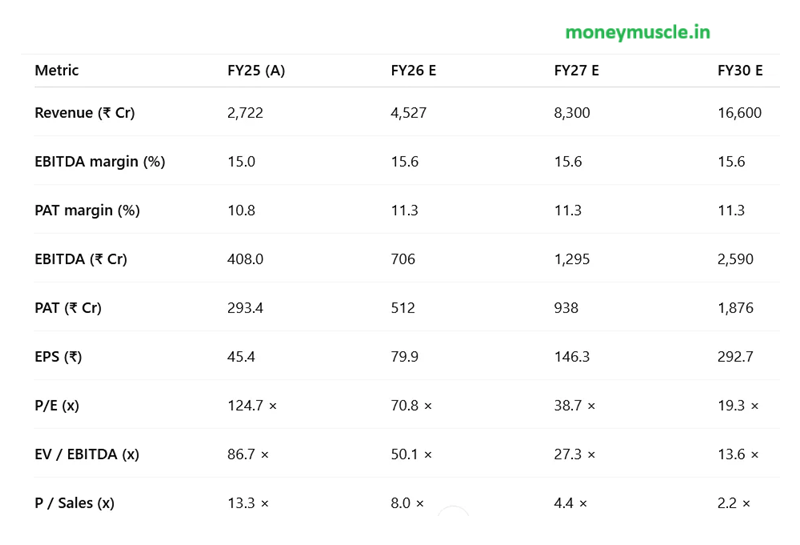Viewport: 800px width, 545px height.
Task: Select the PAT (₹ Cr) row label
Action: click(68, 308)
